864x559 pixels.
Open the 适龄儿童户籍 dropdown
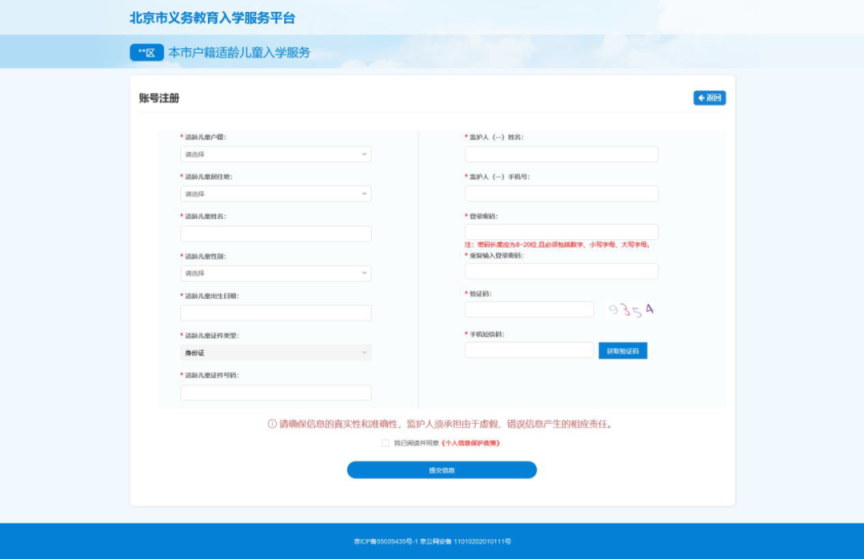pos(275,155)
